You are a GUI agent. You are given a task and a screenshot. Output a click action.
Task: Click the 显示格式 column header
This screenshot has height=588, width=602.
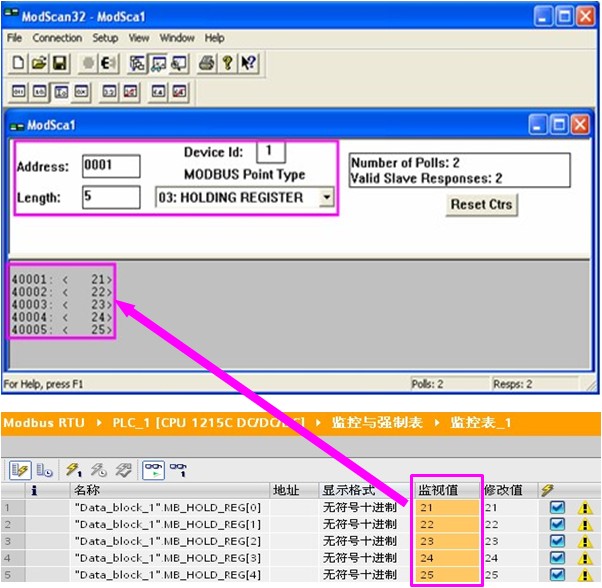point(365,490)
